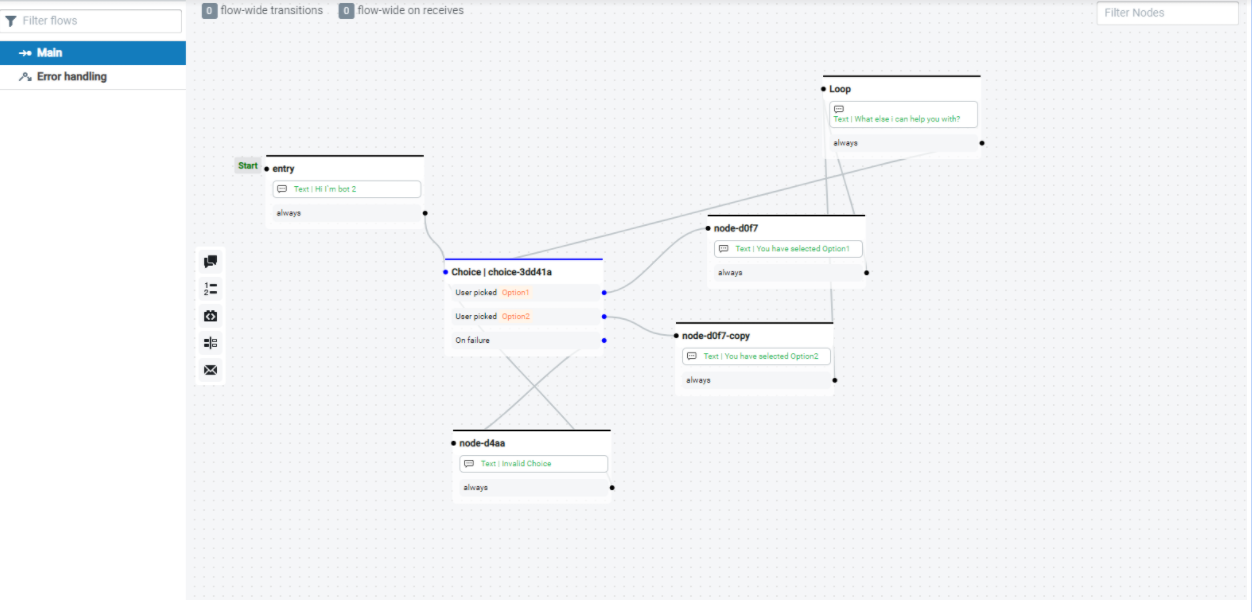Click inside the Filter Nodes field
The width and height of the screenshot is (1252, 612).
click(1166, 13)
